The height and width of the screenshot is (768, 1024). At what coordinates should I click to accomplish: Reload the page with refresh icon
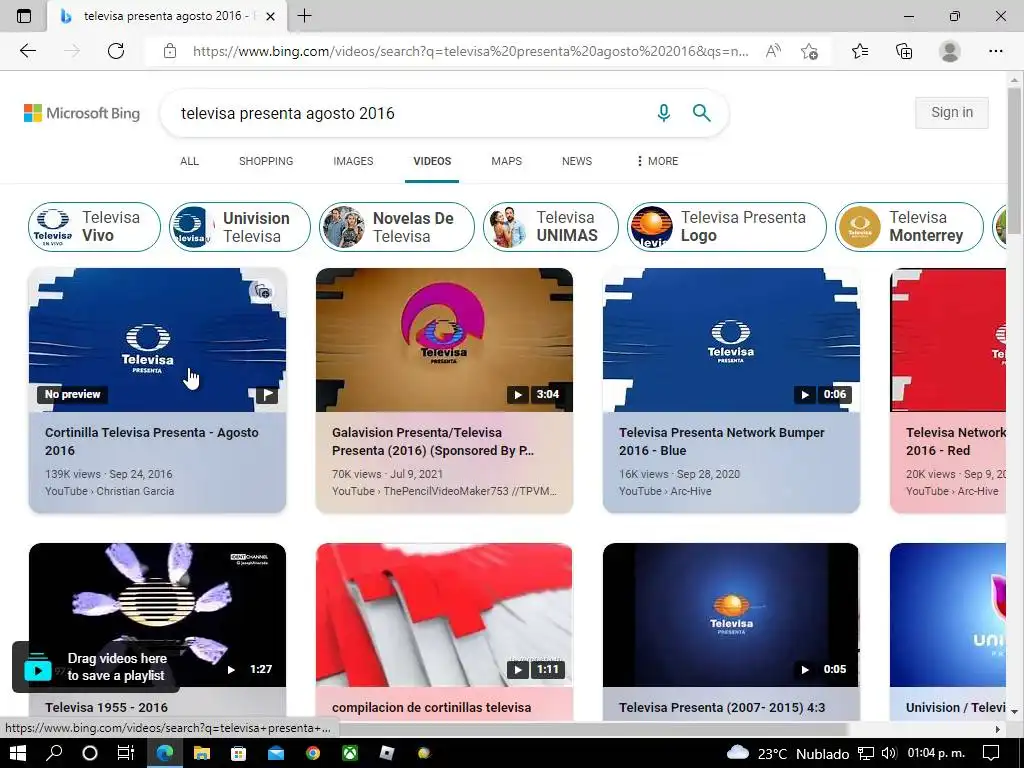click(116, 51)
